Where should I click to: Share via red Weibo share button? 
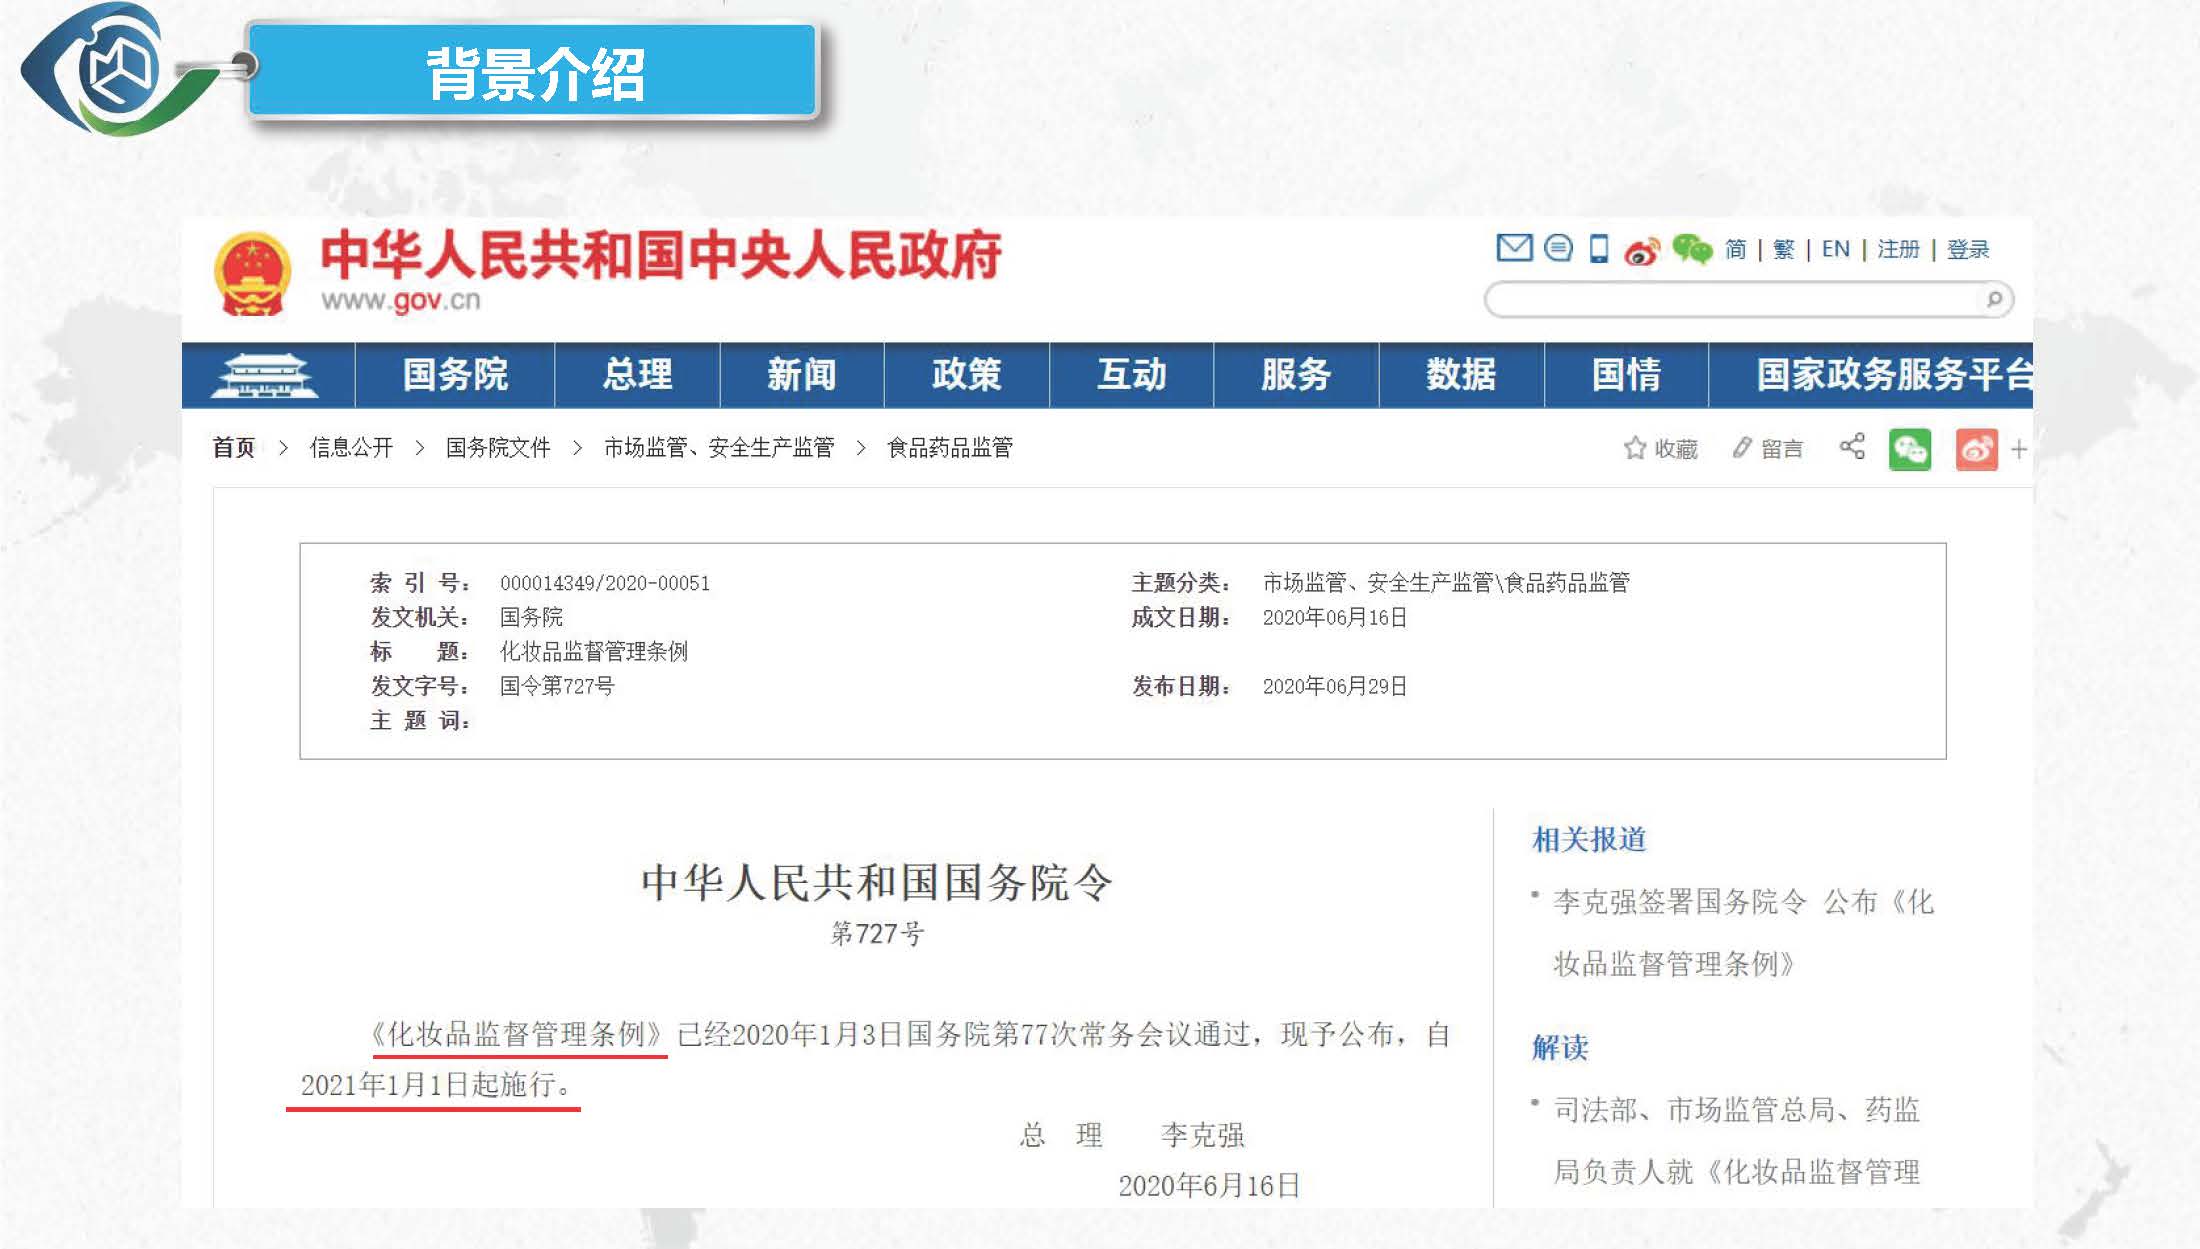1976,449
